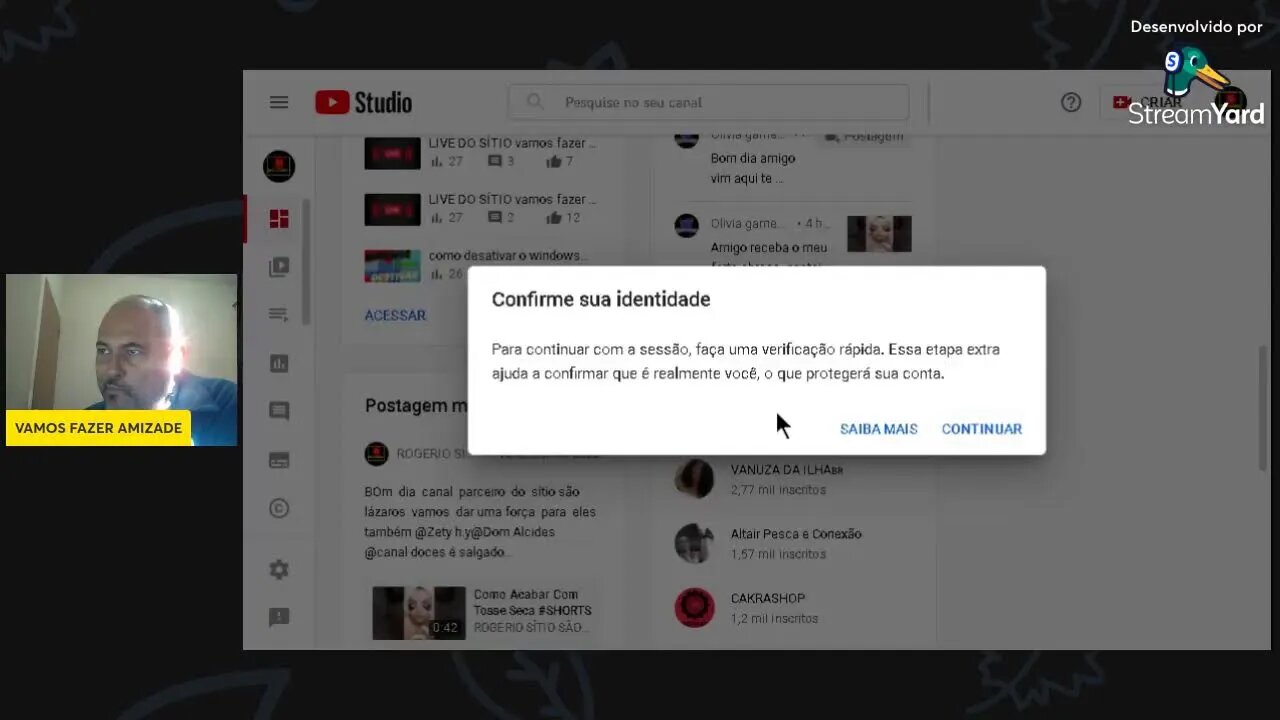Click the VANUZA DA ILHA subscriber avatar
The image size is (1280, 720).
[x=694, y=479]
